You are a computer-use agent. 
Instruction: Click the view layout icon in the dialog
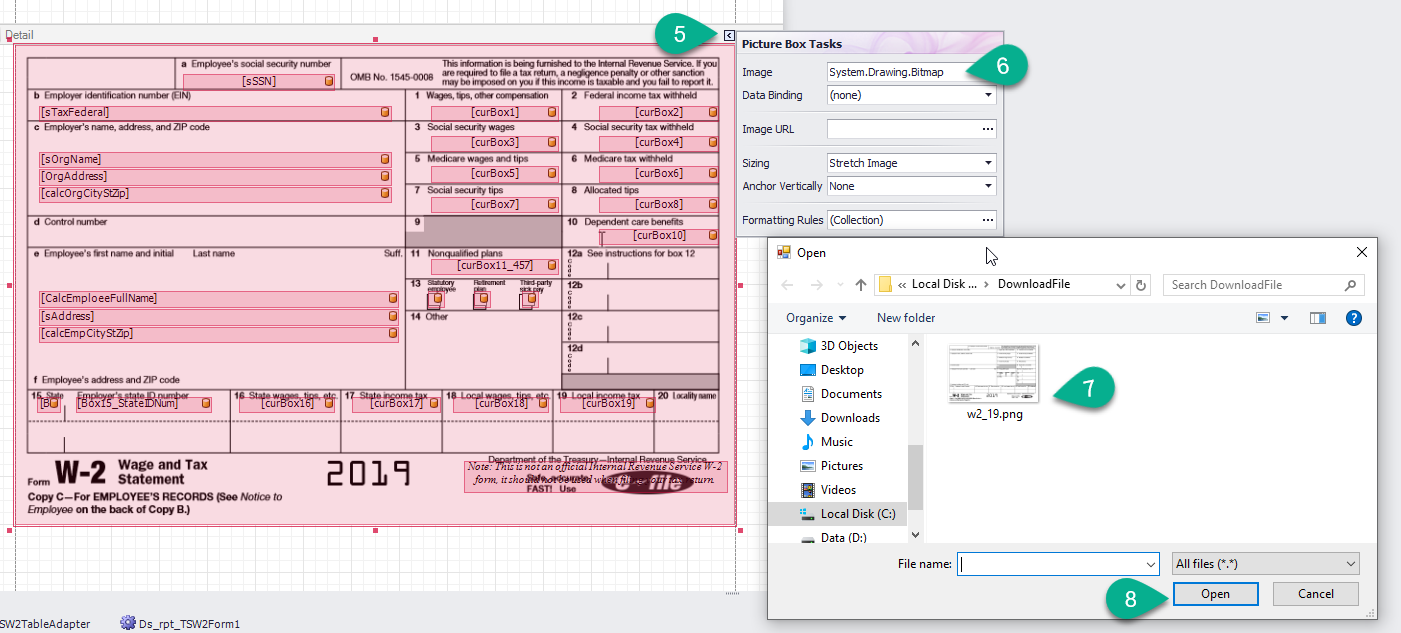[x=1263, y=318]
